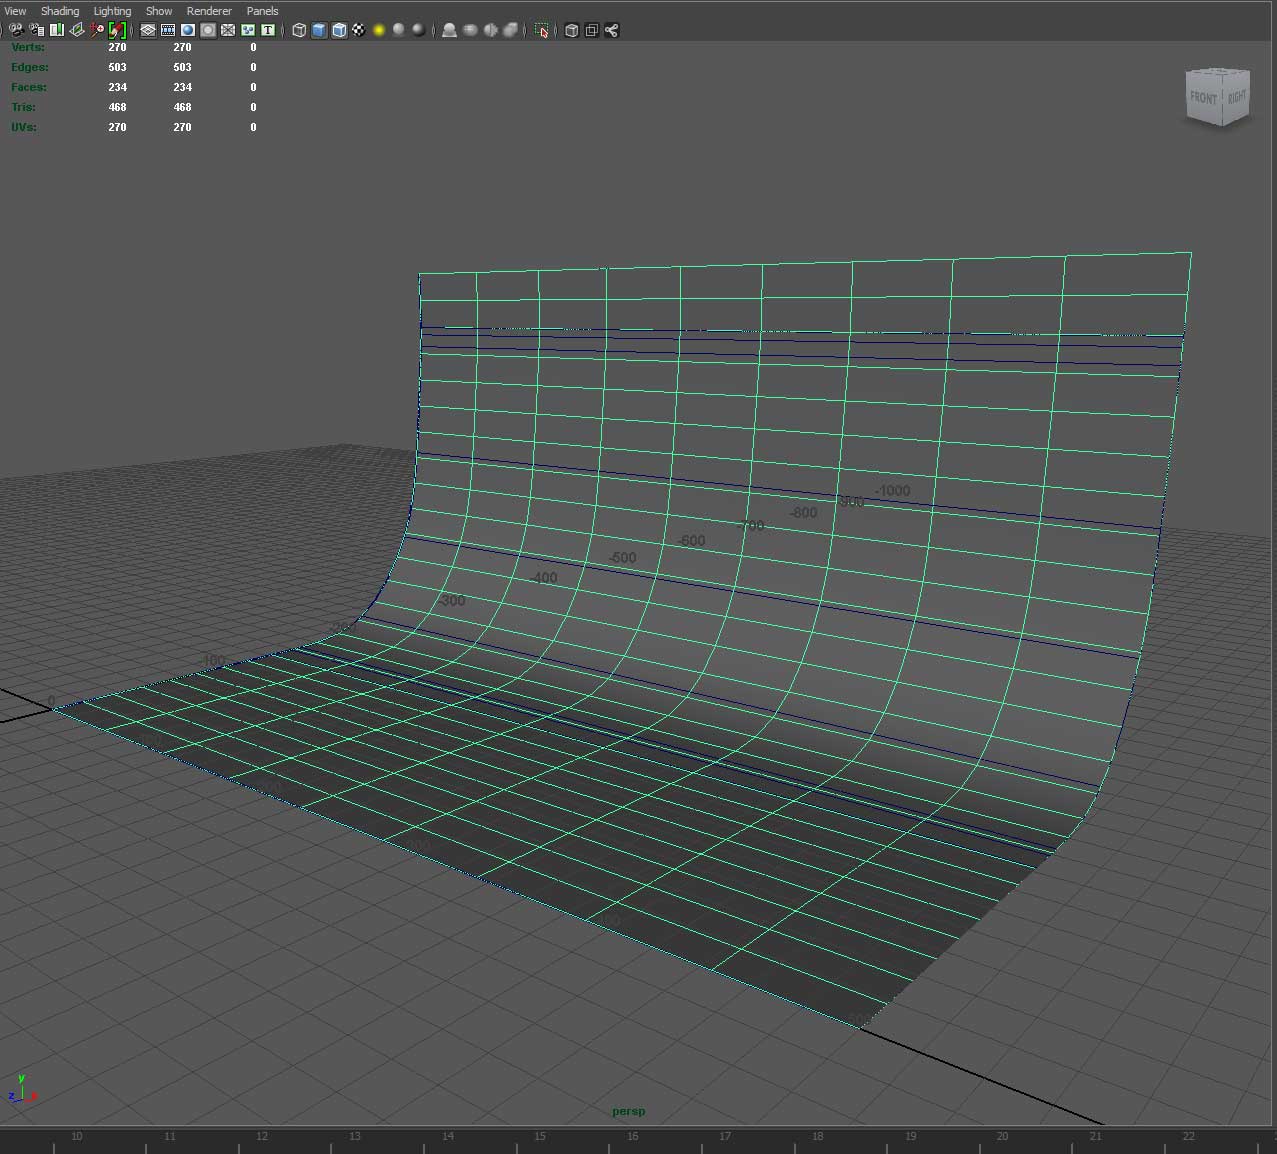
Task: Switch to Wireframe display mode
Action: point(299,30)
